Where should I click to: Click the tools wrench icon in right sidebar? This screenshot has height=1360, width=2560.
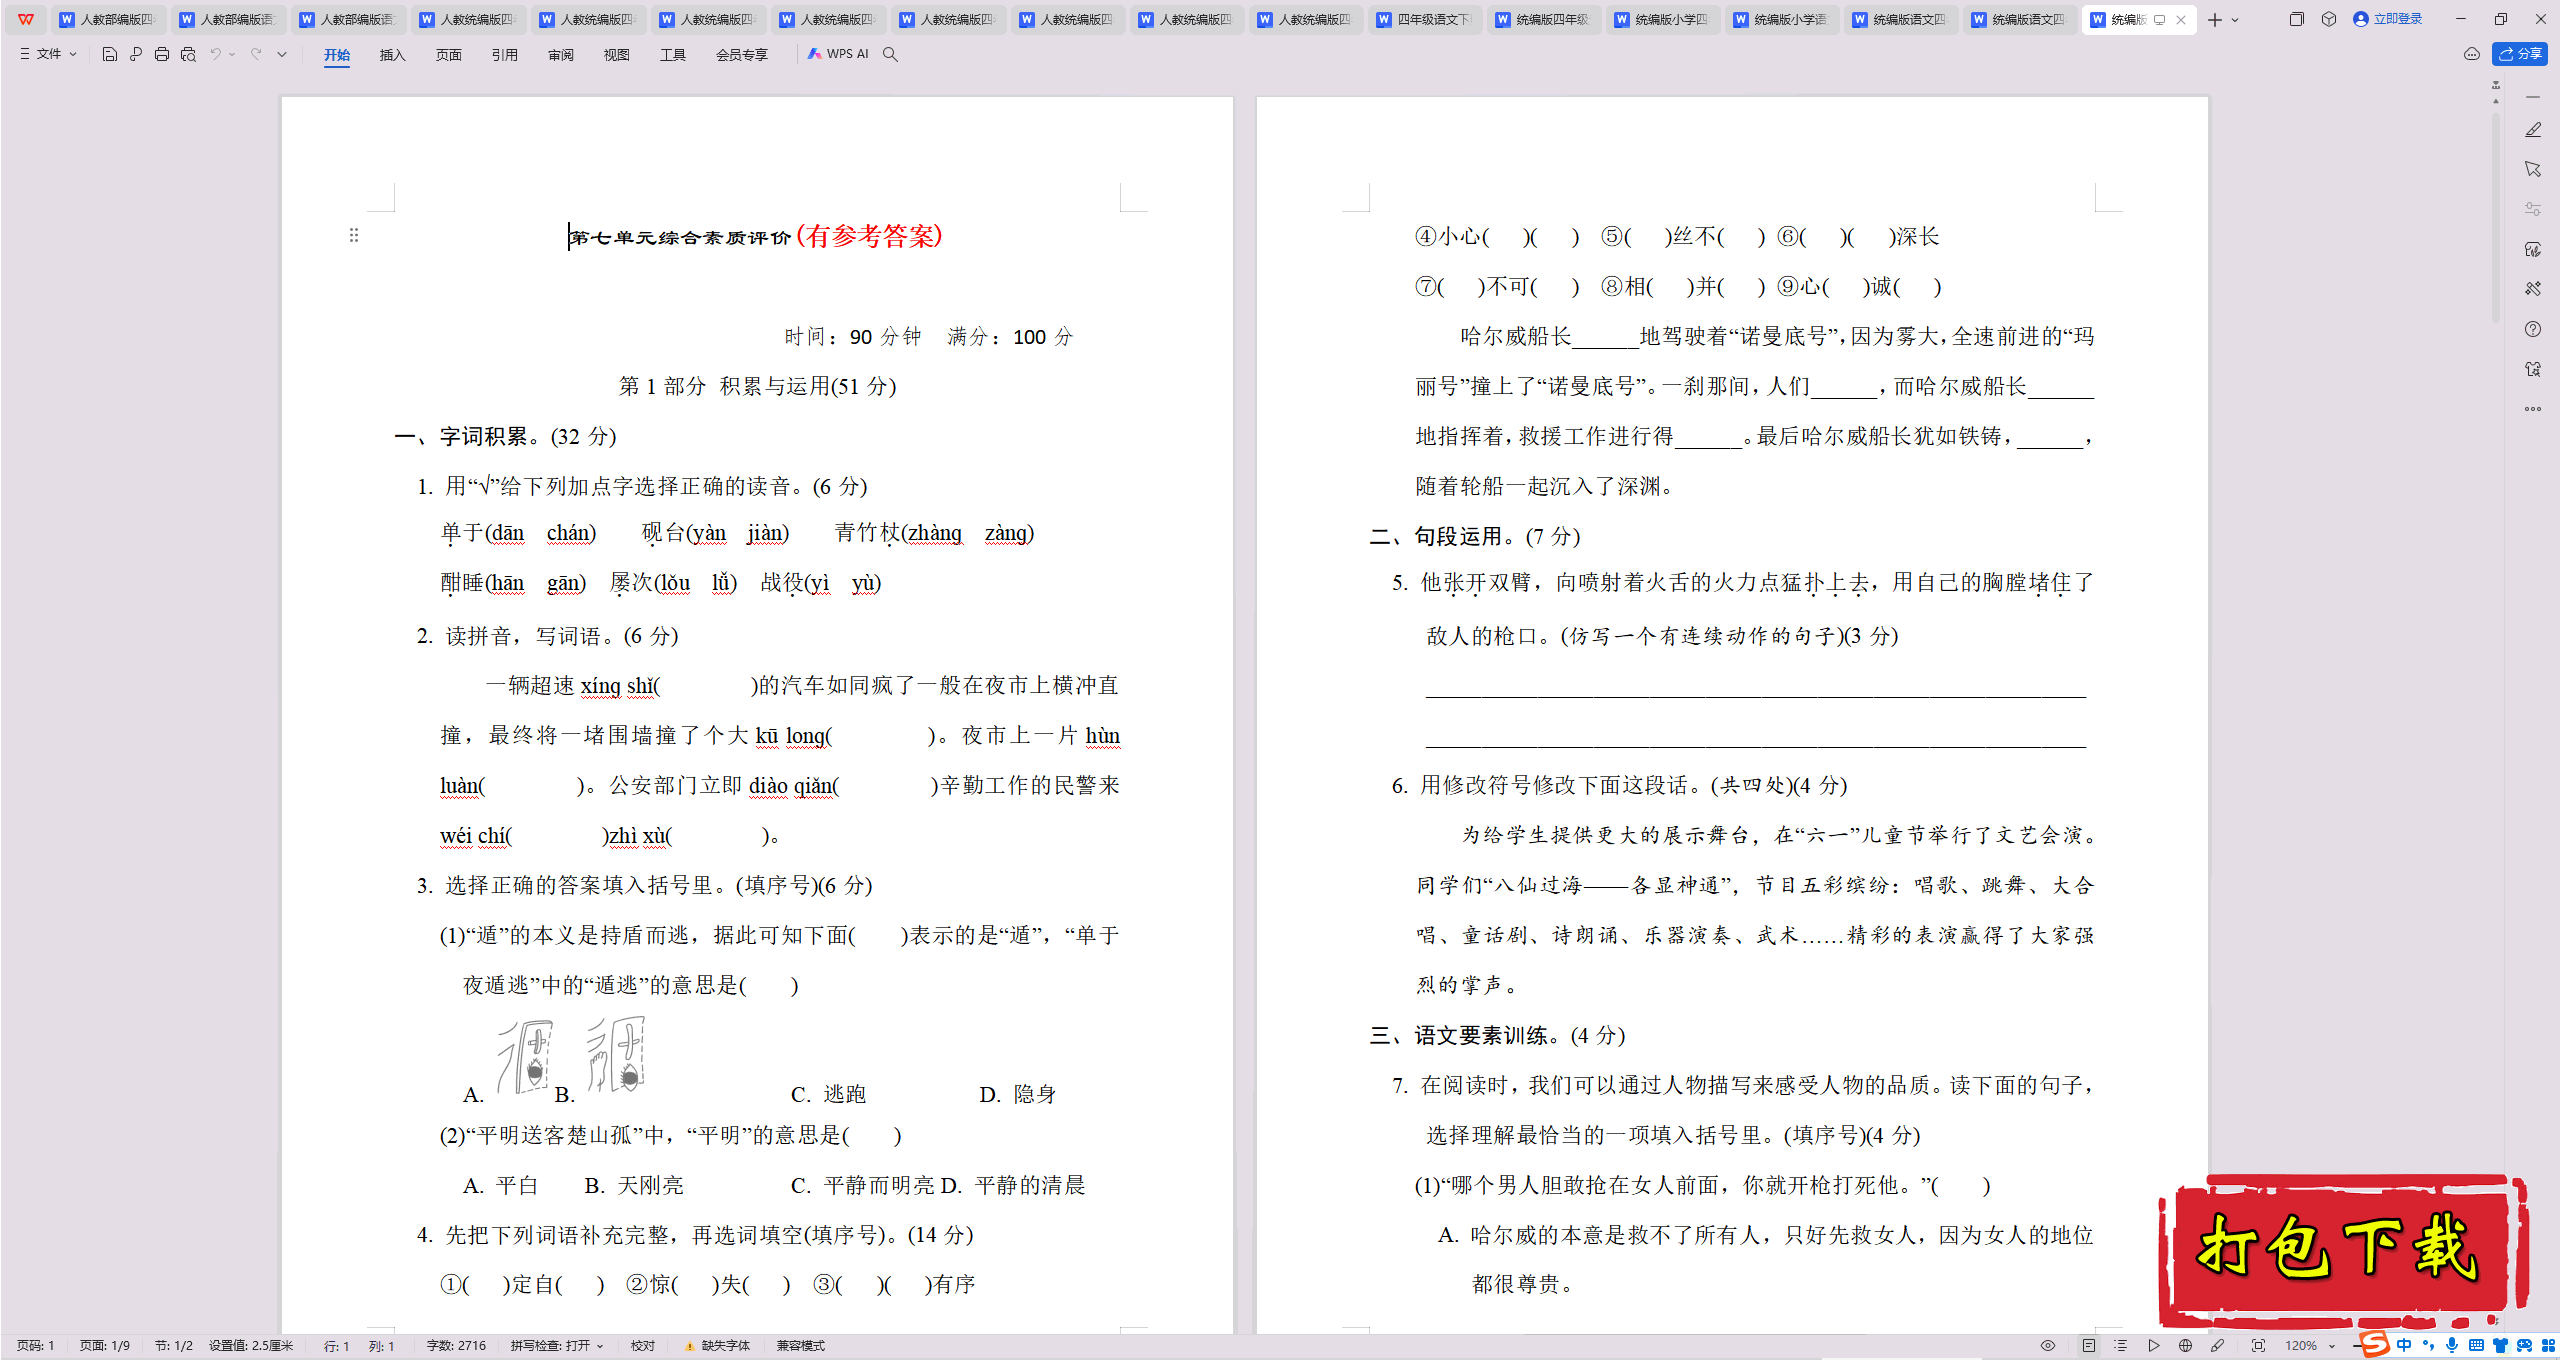coord(2533,289)
